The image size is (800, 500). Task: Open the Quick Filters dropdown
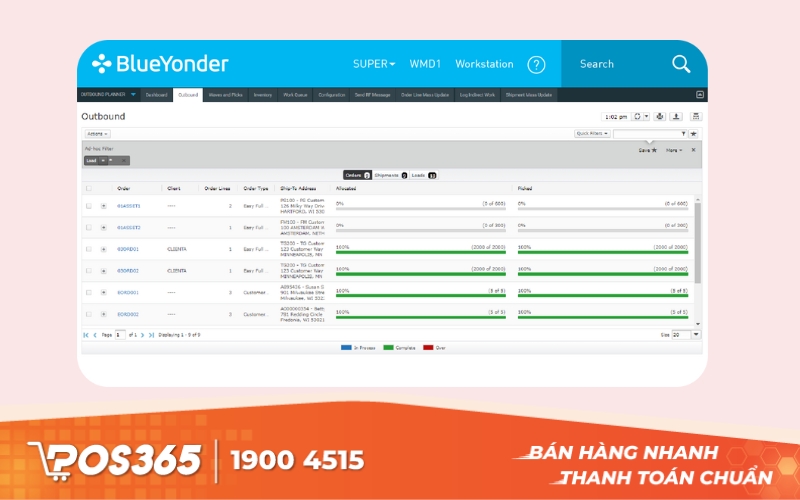tap(592, 134)
